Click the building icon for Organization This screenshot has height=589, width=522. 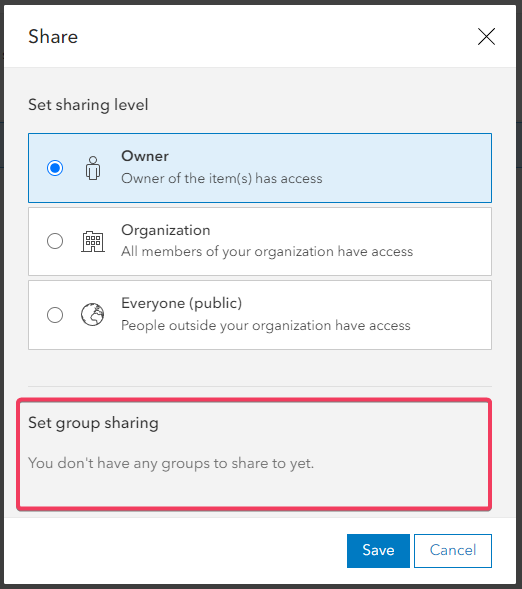point(93,242)
